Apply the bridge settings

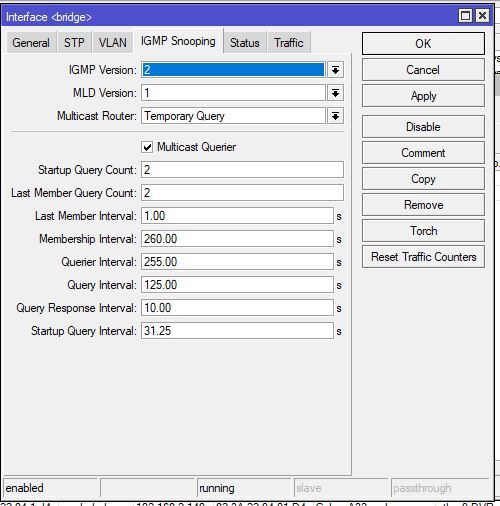[x=423, y=96]
